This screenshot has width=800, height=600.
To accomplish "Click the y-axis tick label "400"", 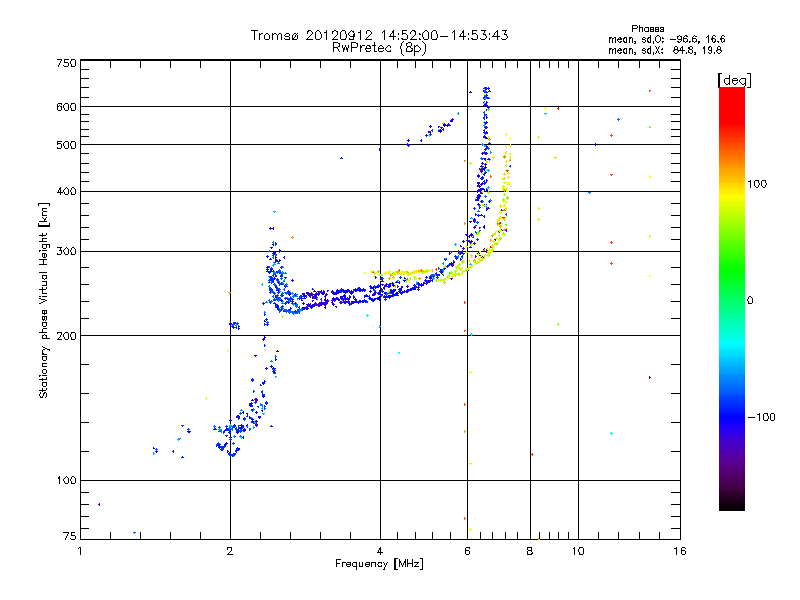I will click(x=67, y=192).
